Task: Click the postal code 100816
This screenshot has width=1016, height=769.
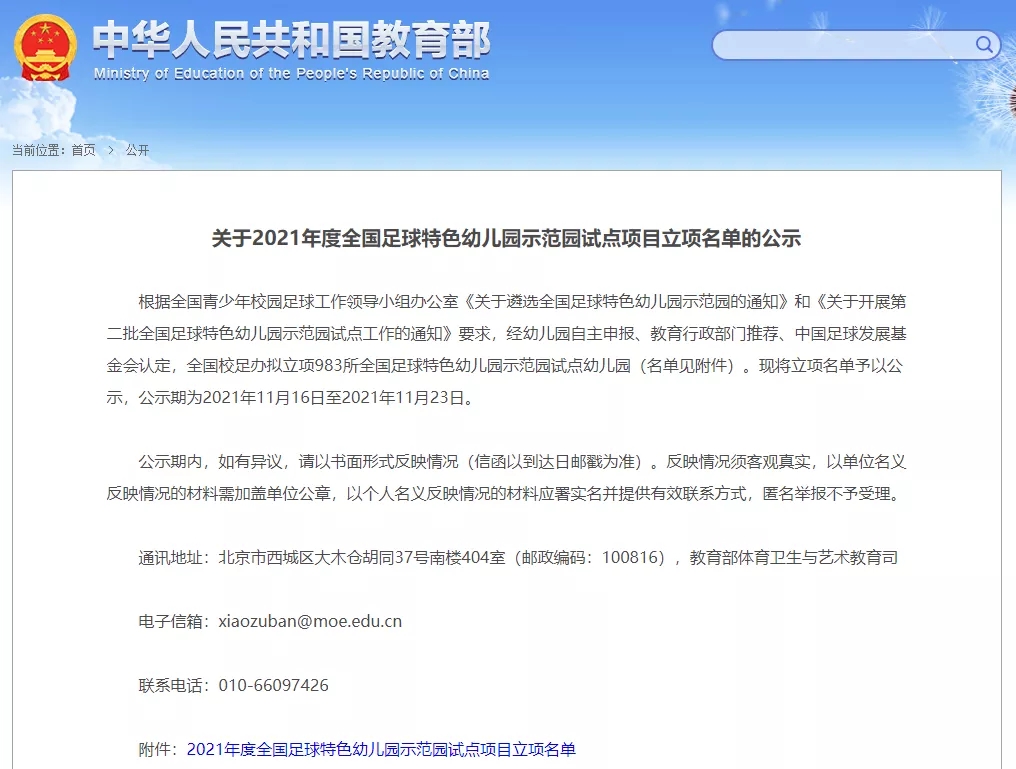Action: coord(632,557)
